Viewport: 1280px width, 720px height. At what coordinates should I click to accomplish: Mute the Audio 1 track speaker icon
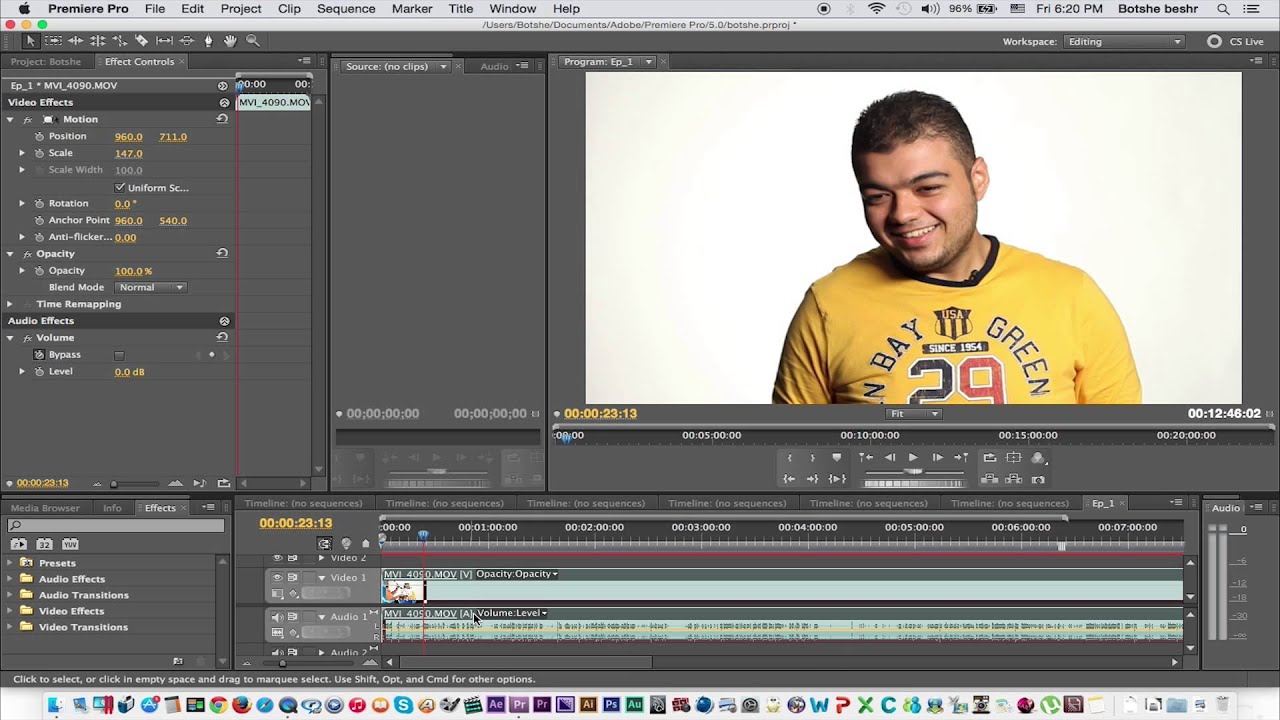277,617
